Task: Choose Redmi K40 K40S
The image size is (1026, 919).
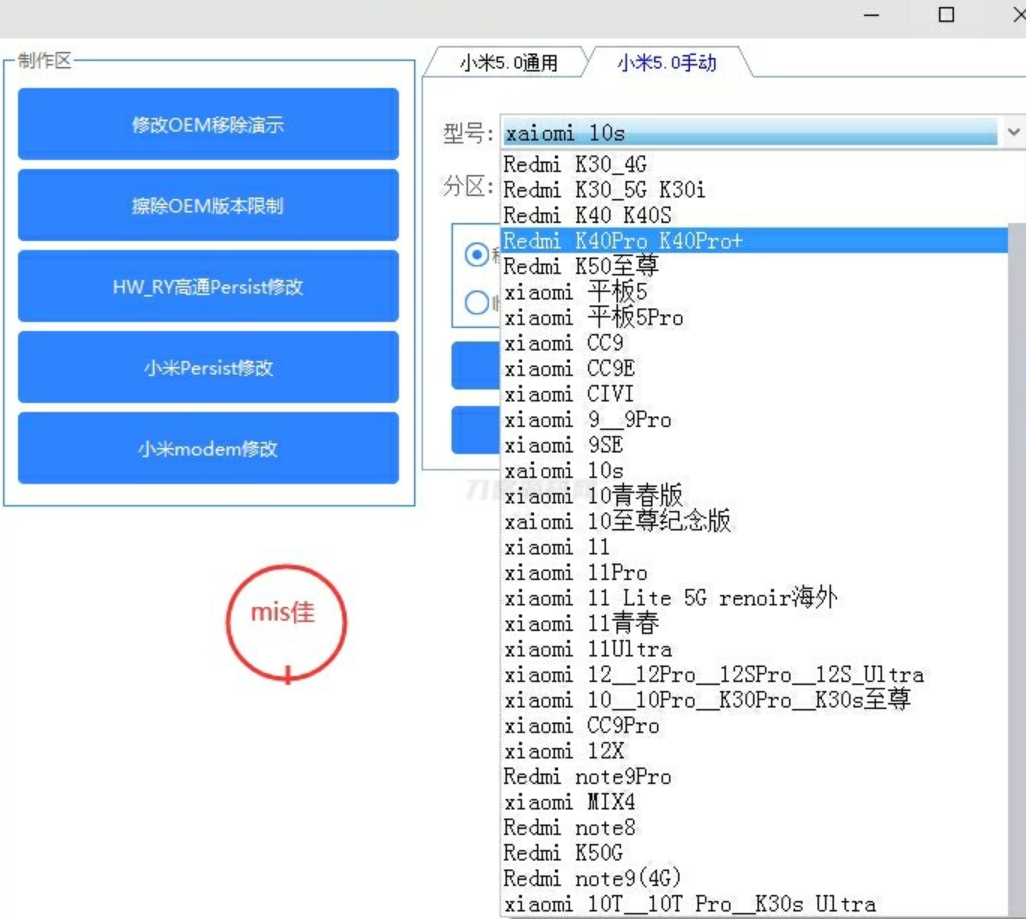Action: [x=754, y=215]
